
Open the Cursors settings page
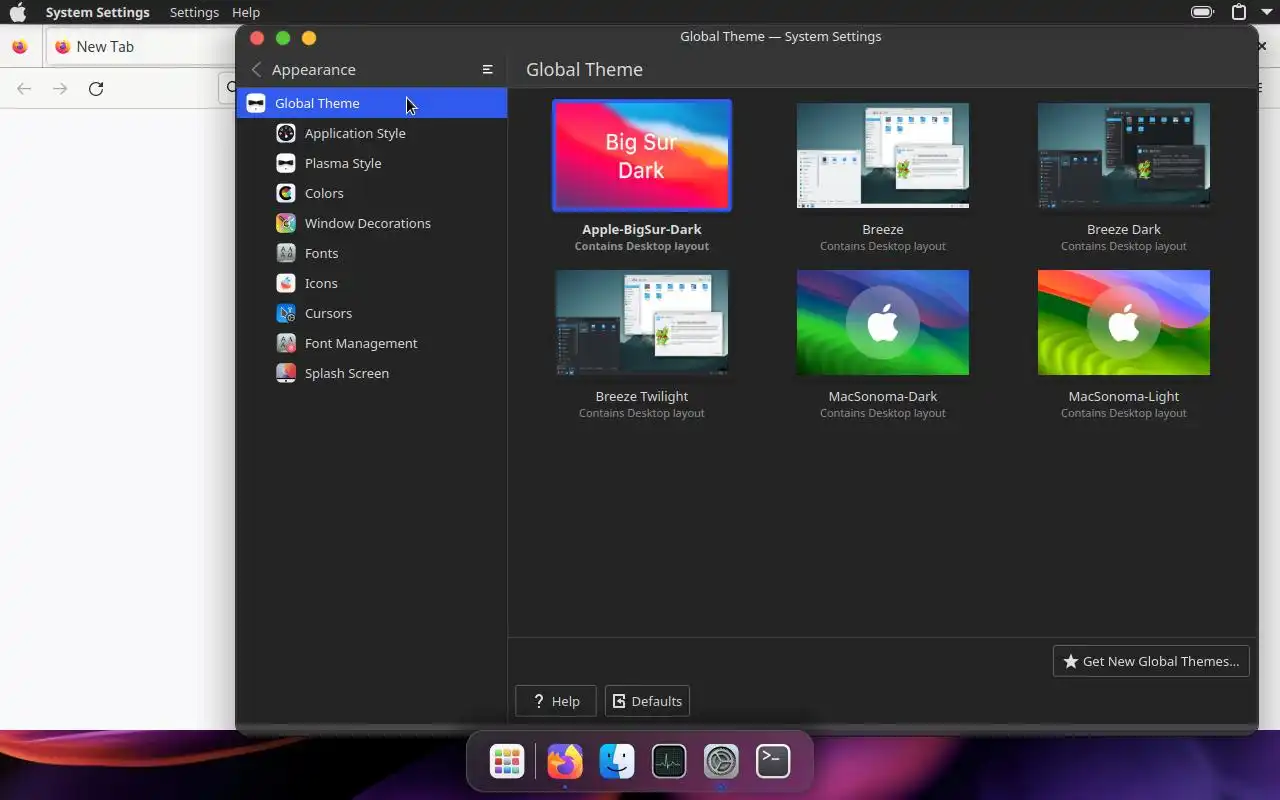click(372, 313)
